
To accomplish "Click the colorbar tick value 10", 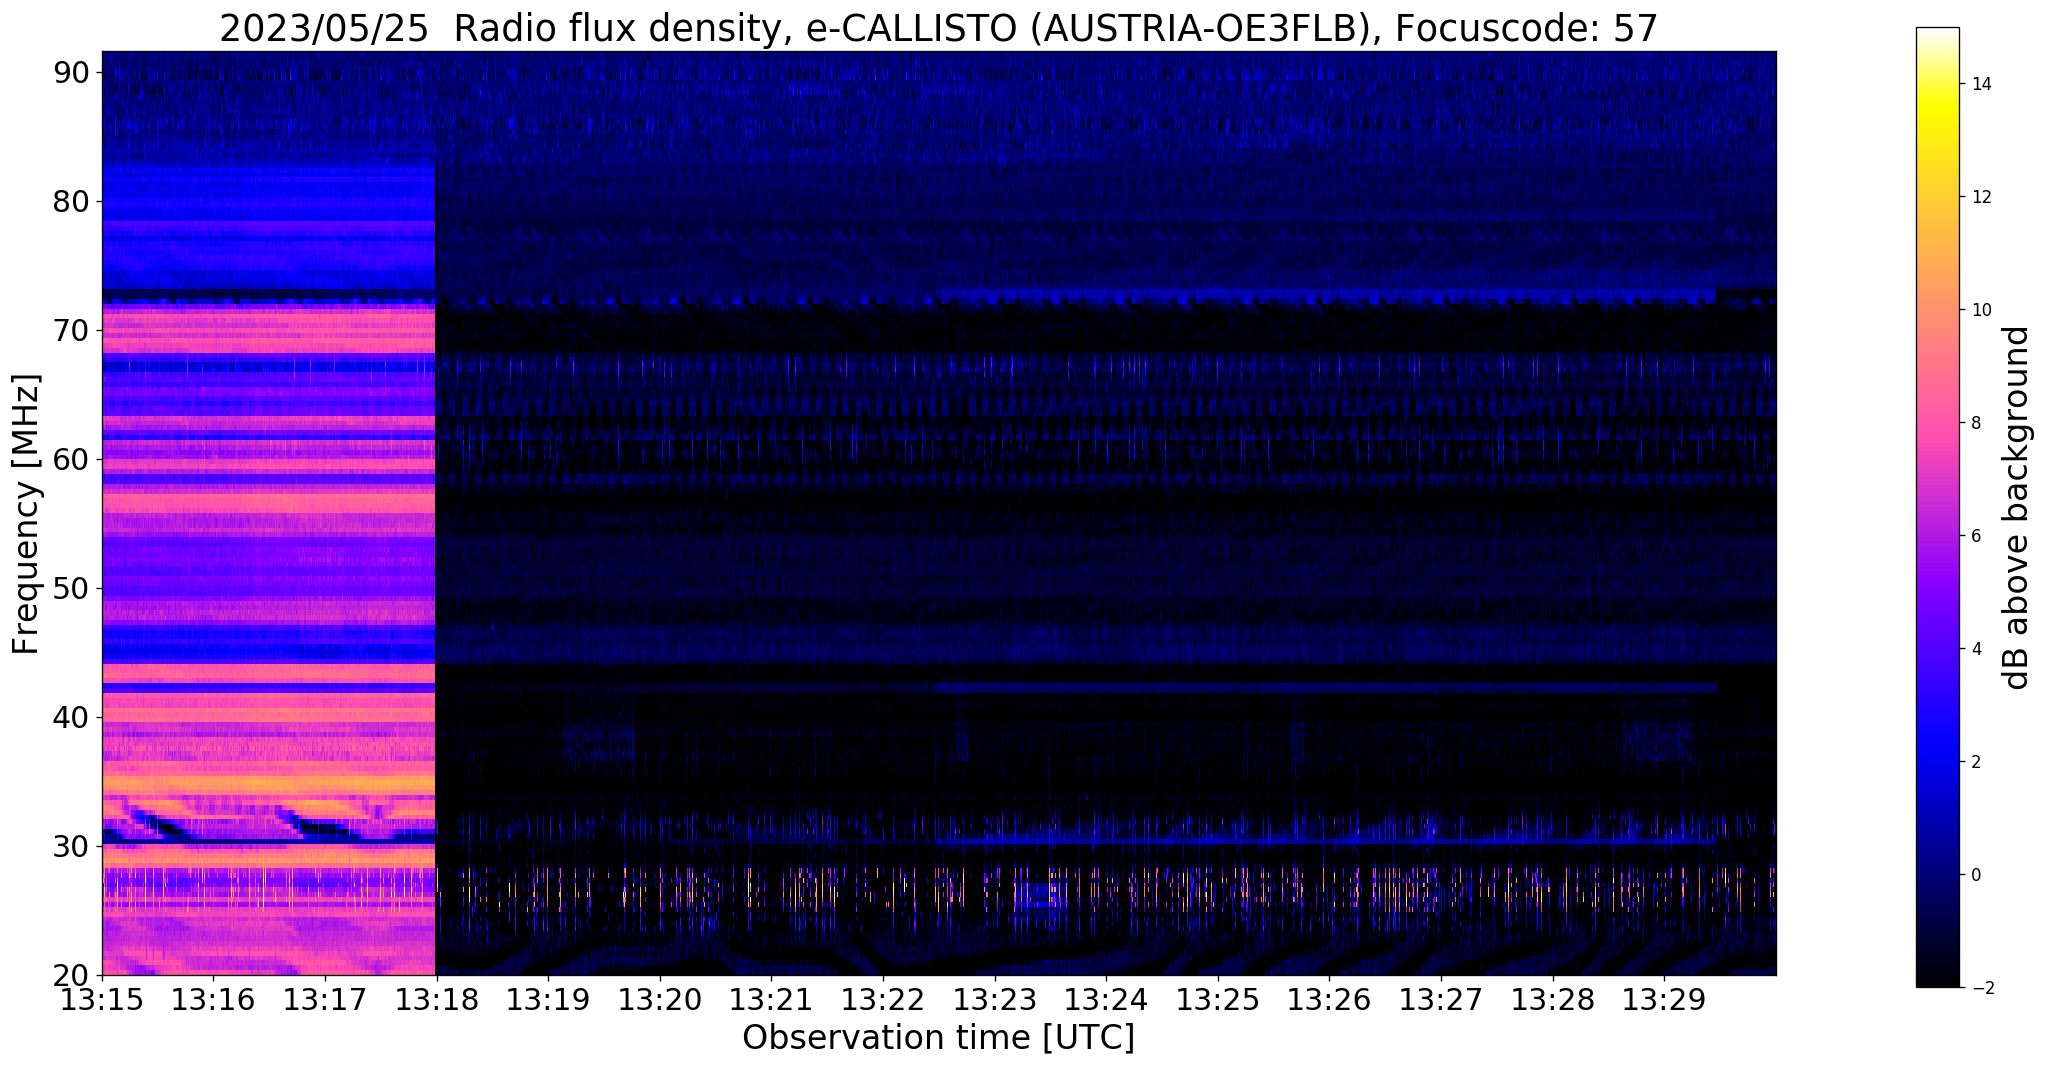I will (1980, 310).
